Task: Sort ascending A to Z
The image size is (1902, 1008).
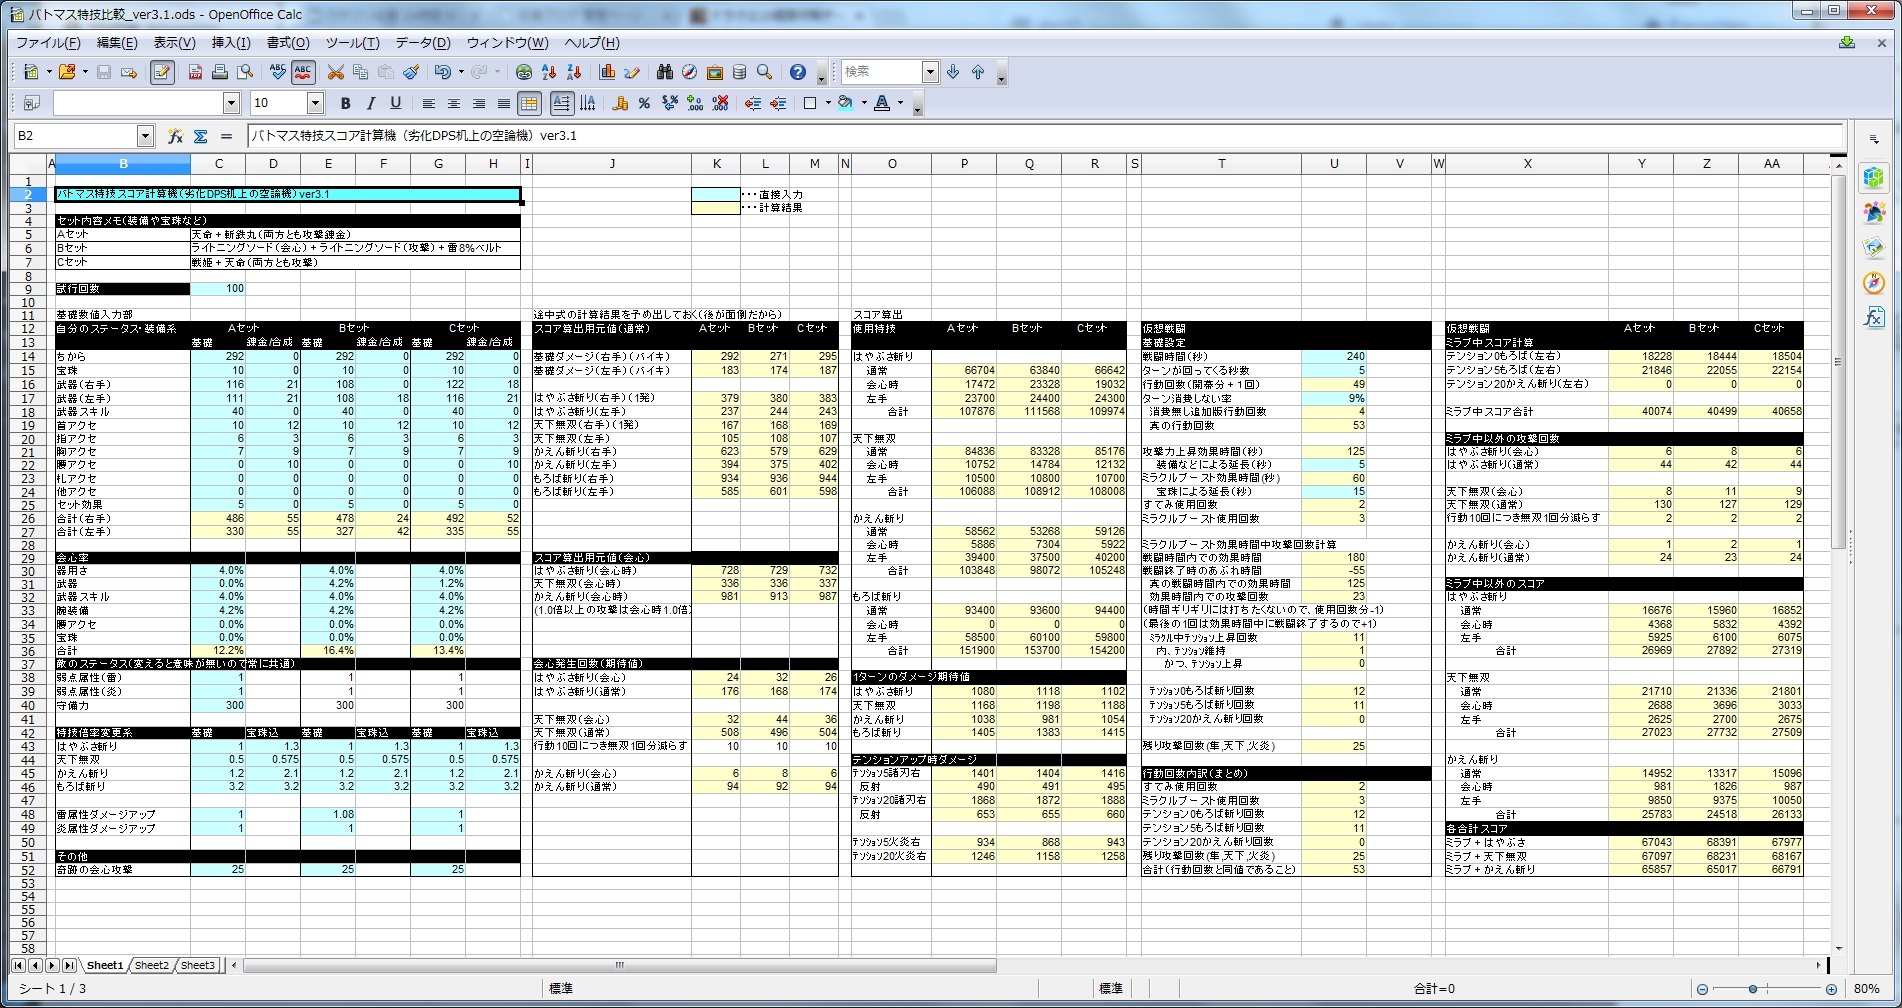Action: 549,72
